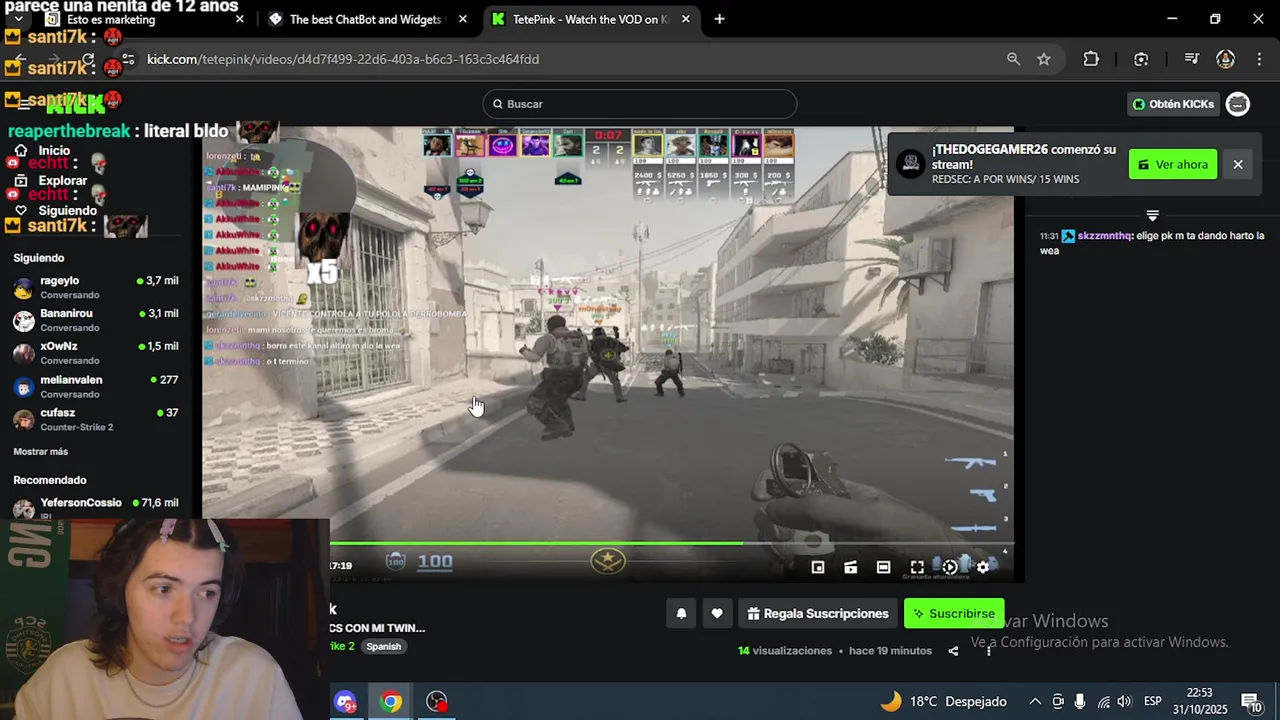Focus the Buscar search field
Image resolution: width=1280 pixels, height=720 pixels.
coord(640,104)
